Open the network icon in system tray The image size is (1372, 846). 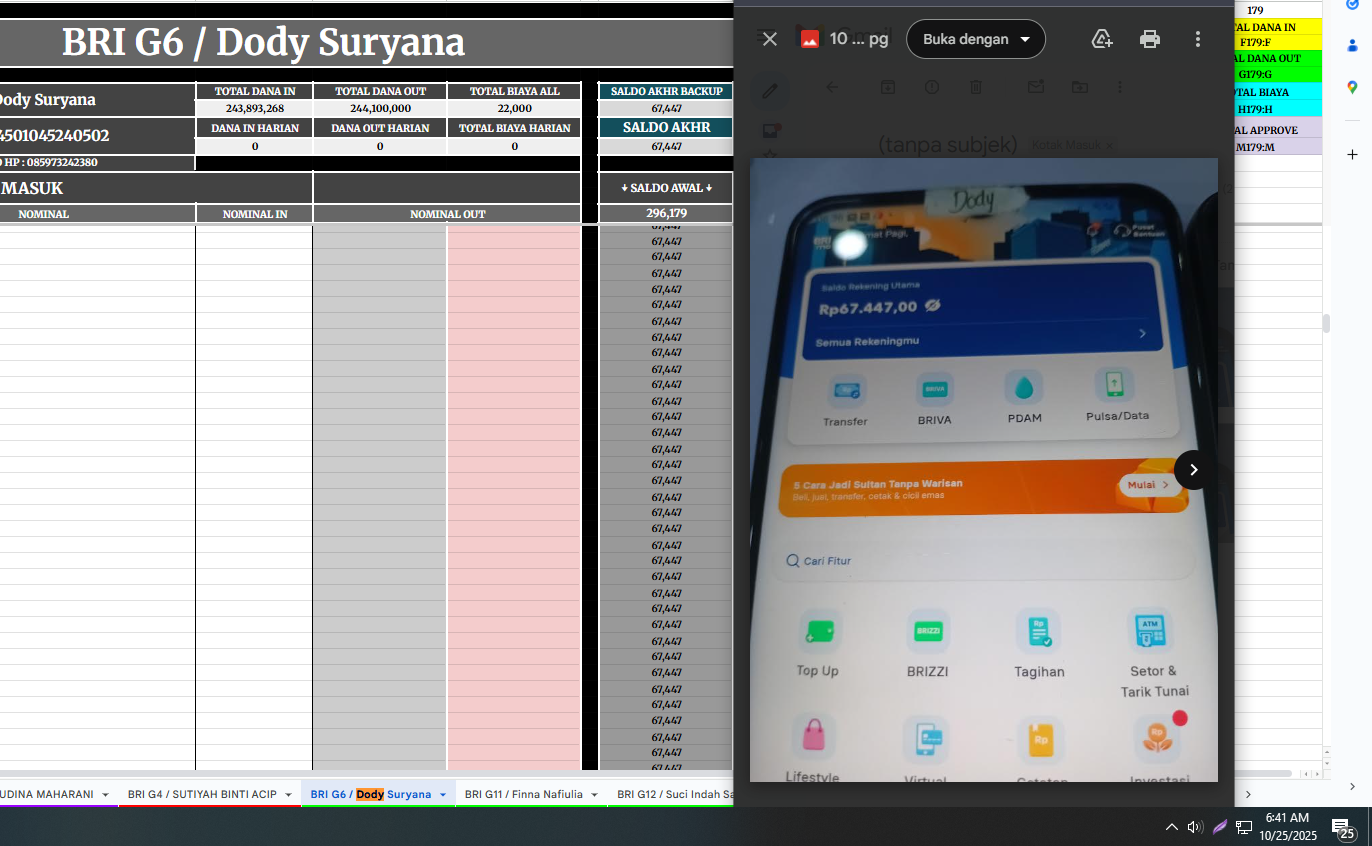coord(1244,827)
